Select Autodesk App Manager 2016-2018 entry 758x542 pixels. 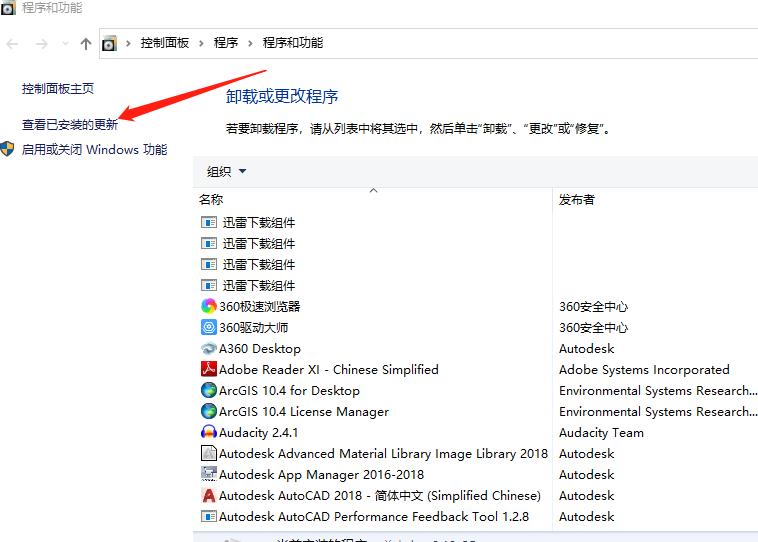point(321,475)
